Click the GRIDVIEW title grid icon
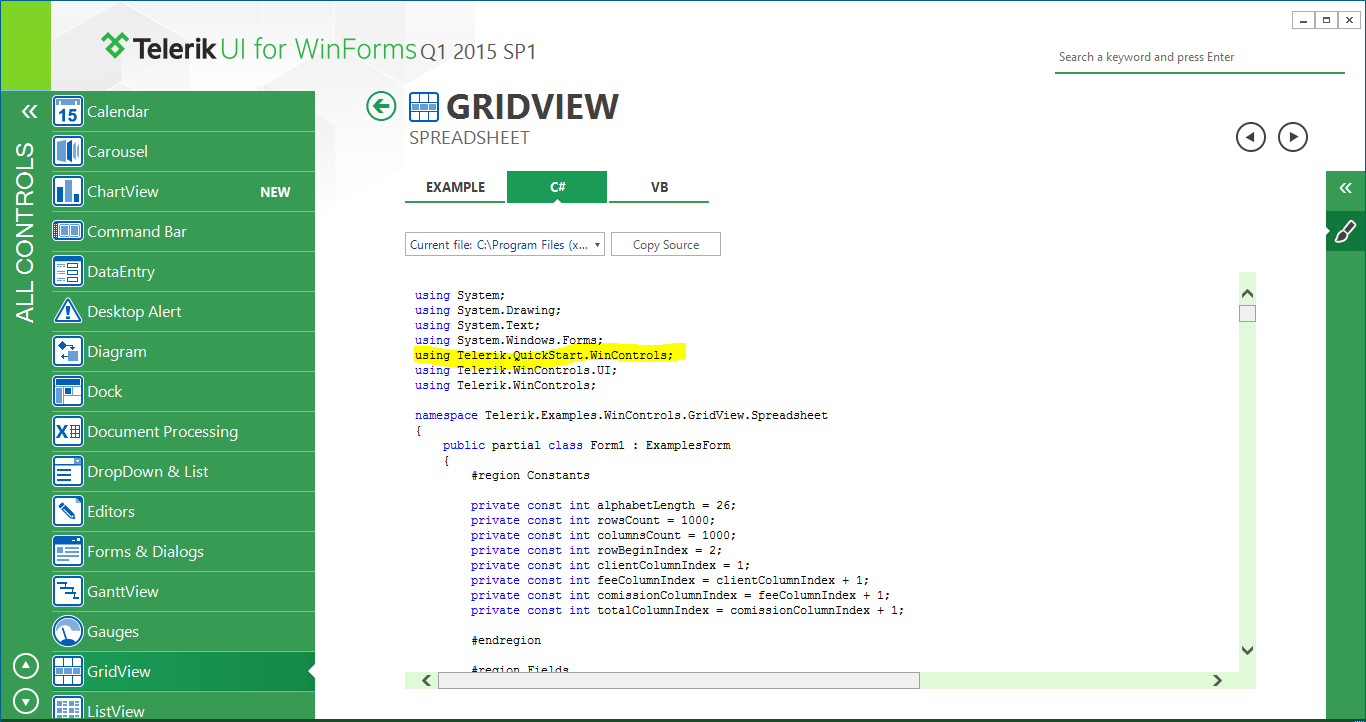 coord(424,107)
